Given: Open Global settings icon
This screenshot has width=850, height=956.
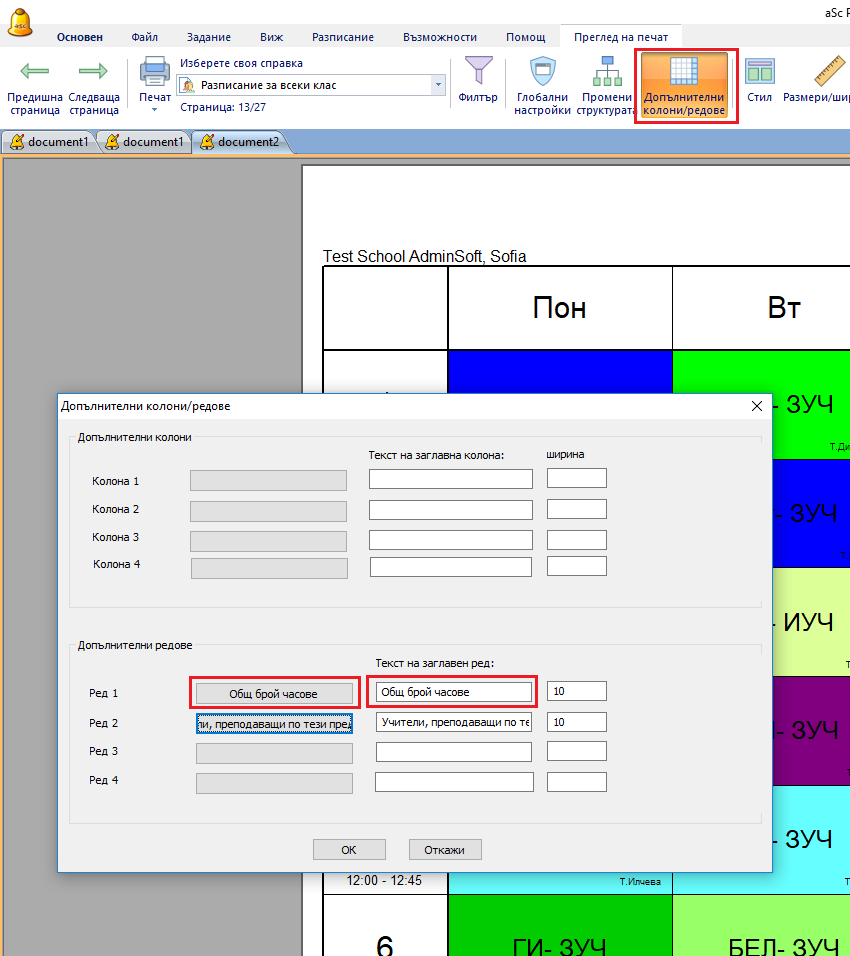Looking at the screenshot, I should tap(542, 72).
